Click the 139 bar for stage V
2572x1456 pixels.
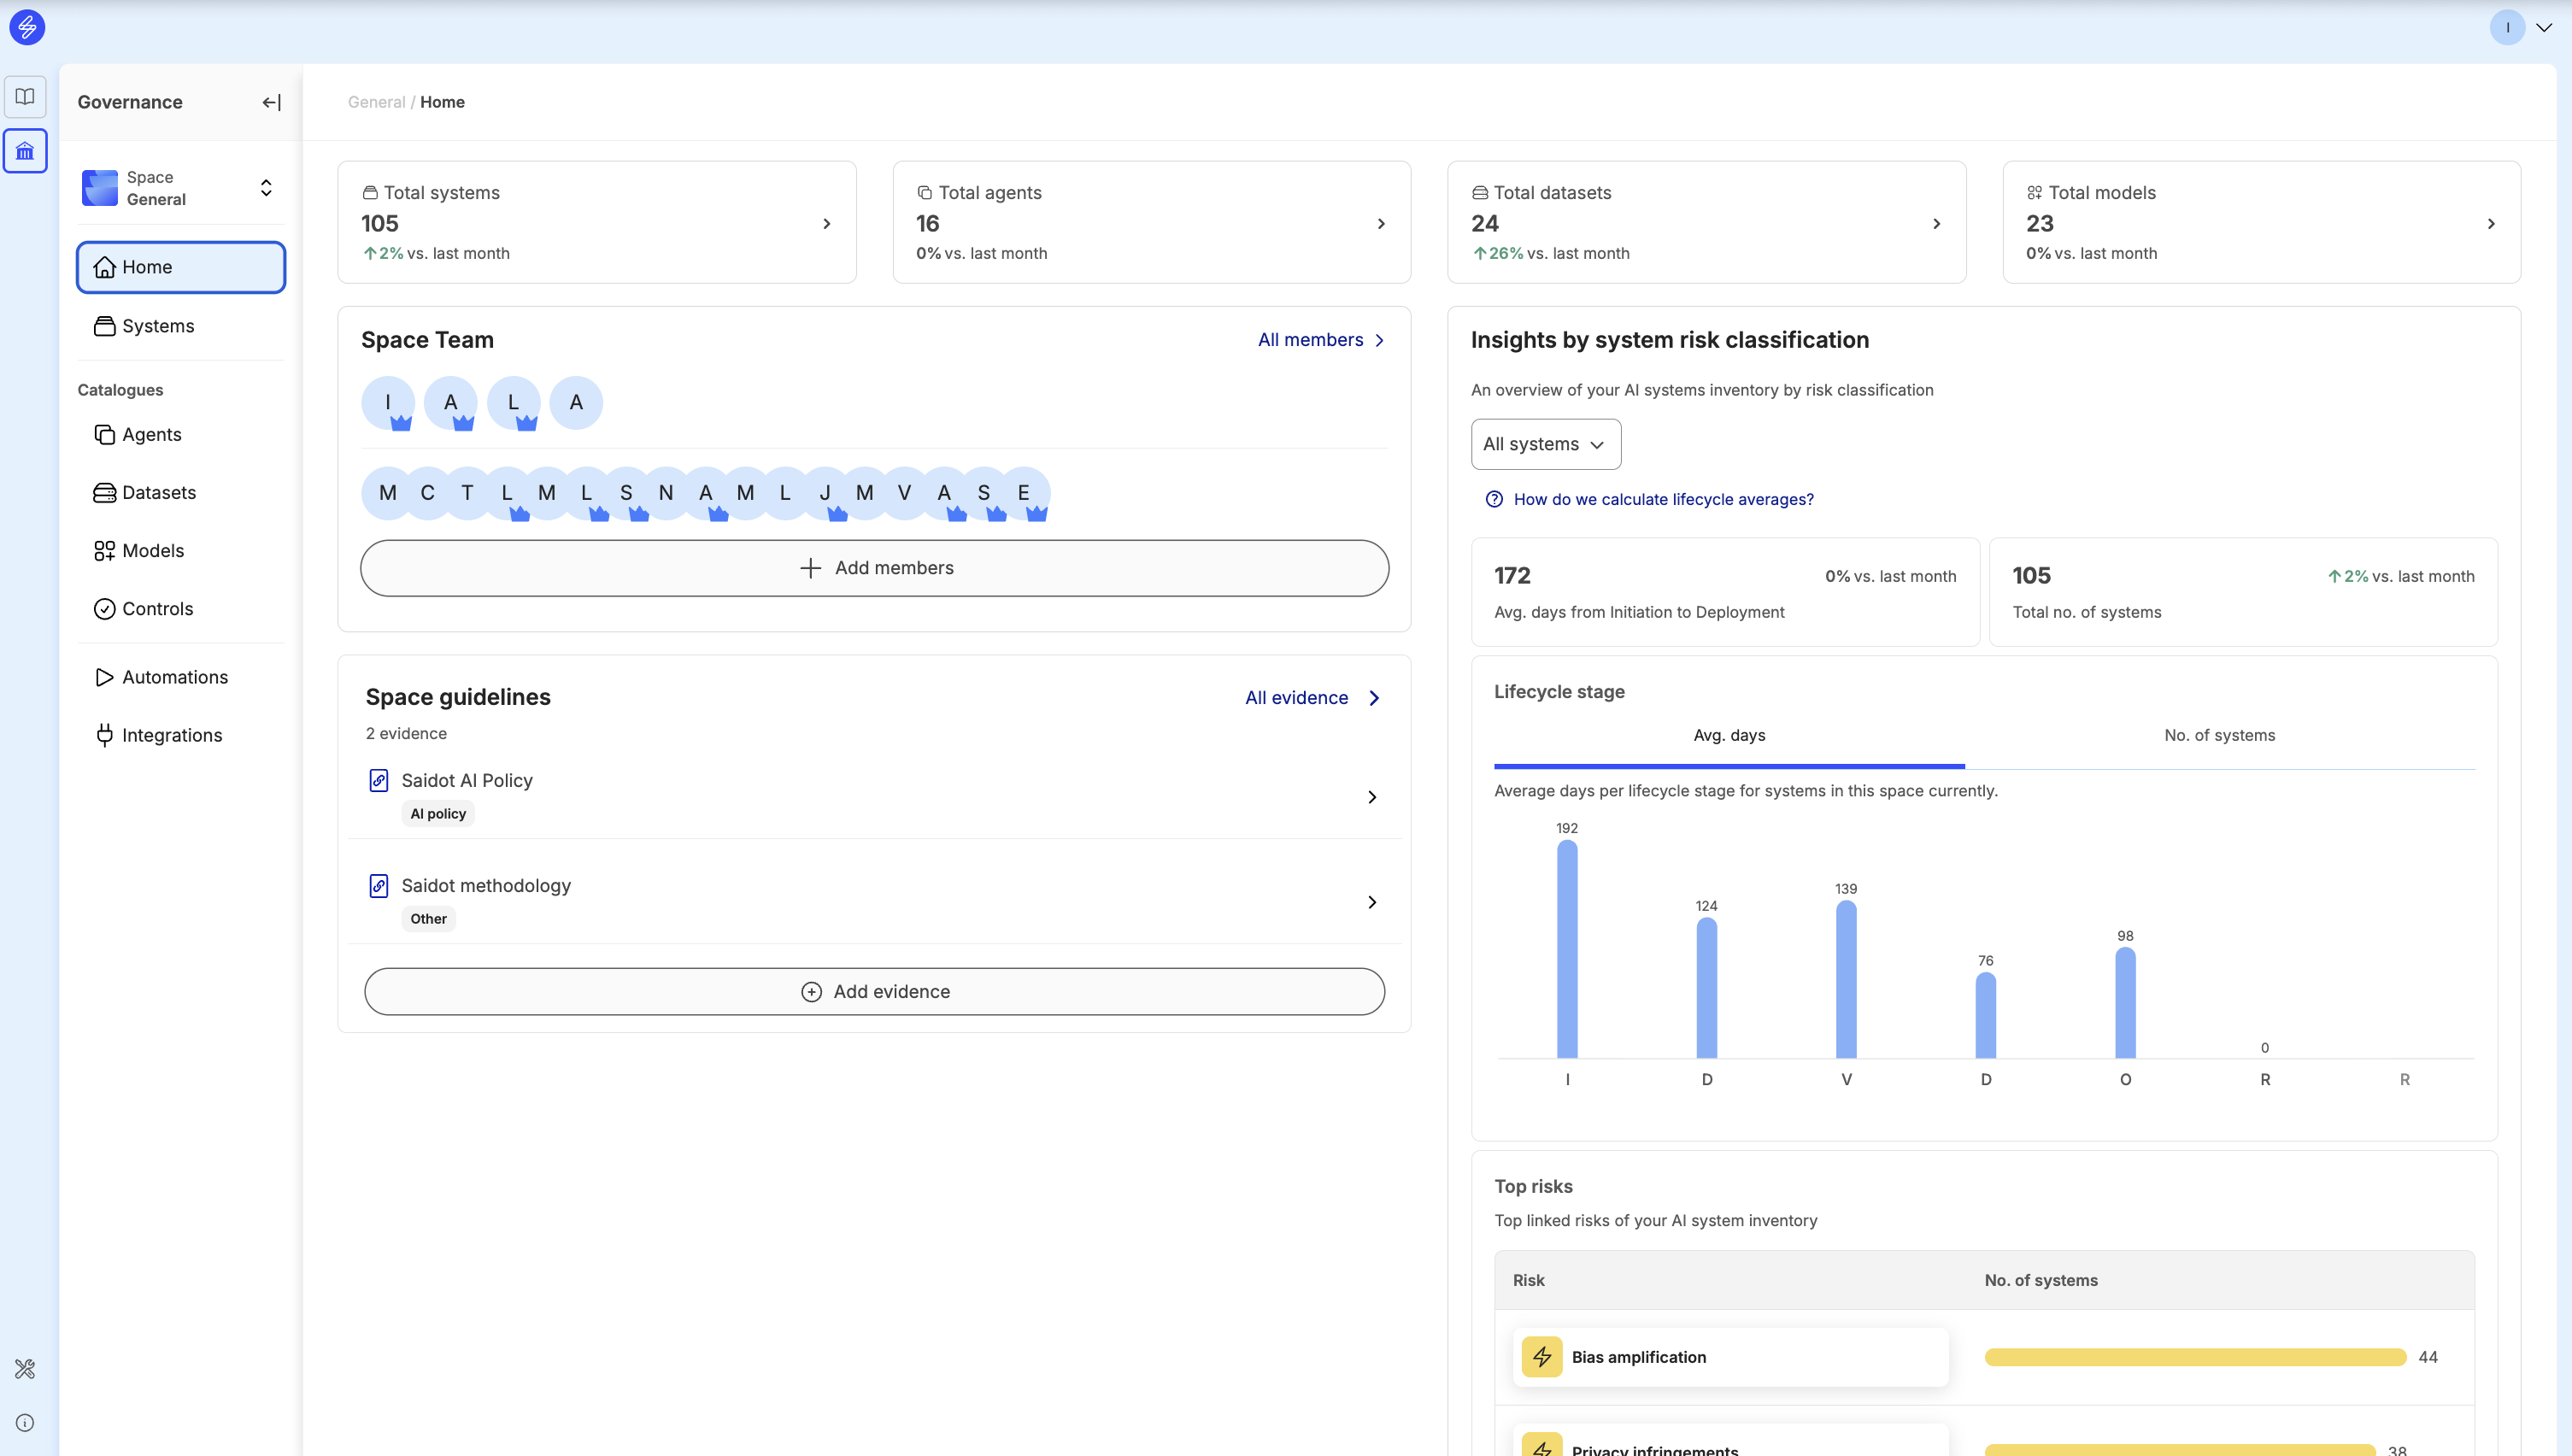pyautogui.click(x=1846, y=979)
